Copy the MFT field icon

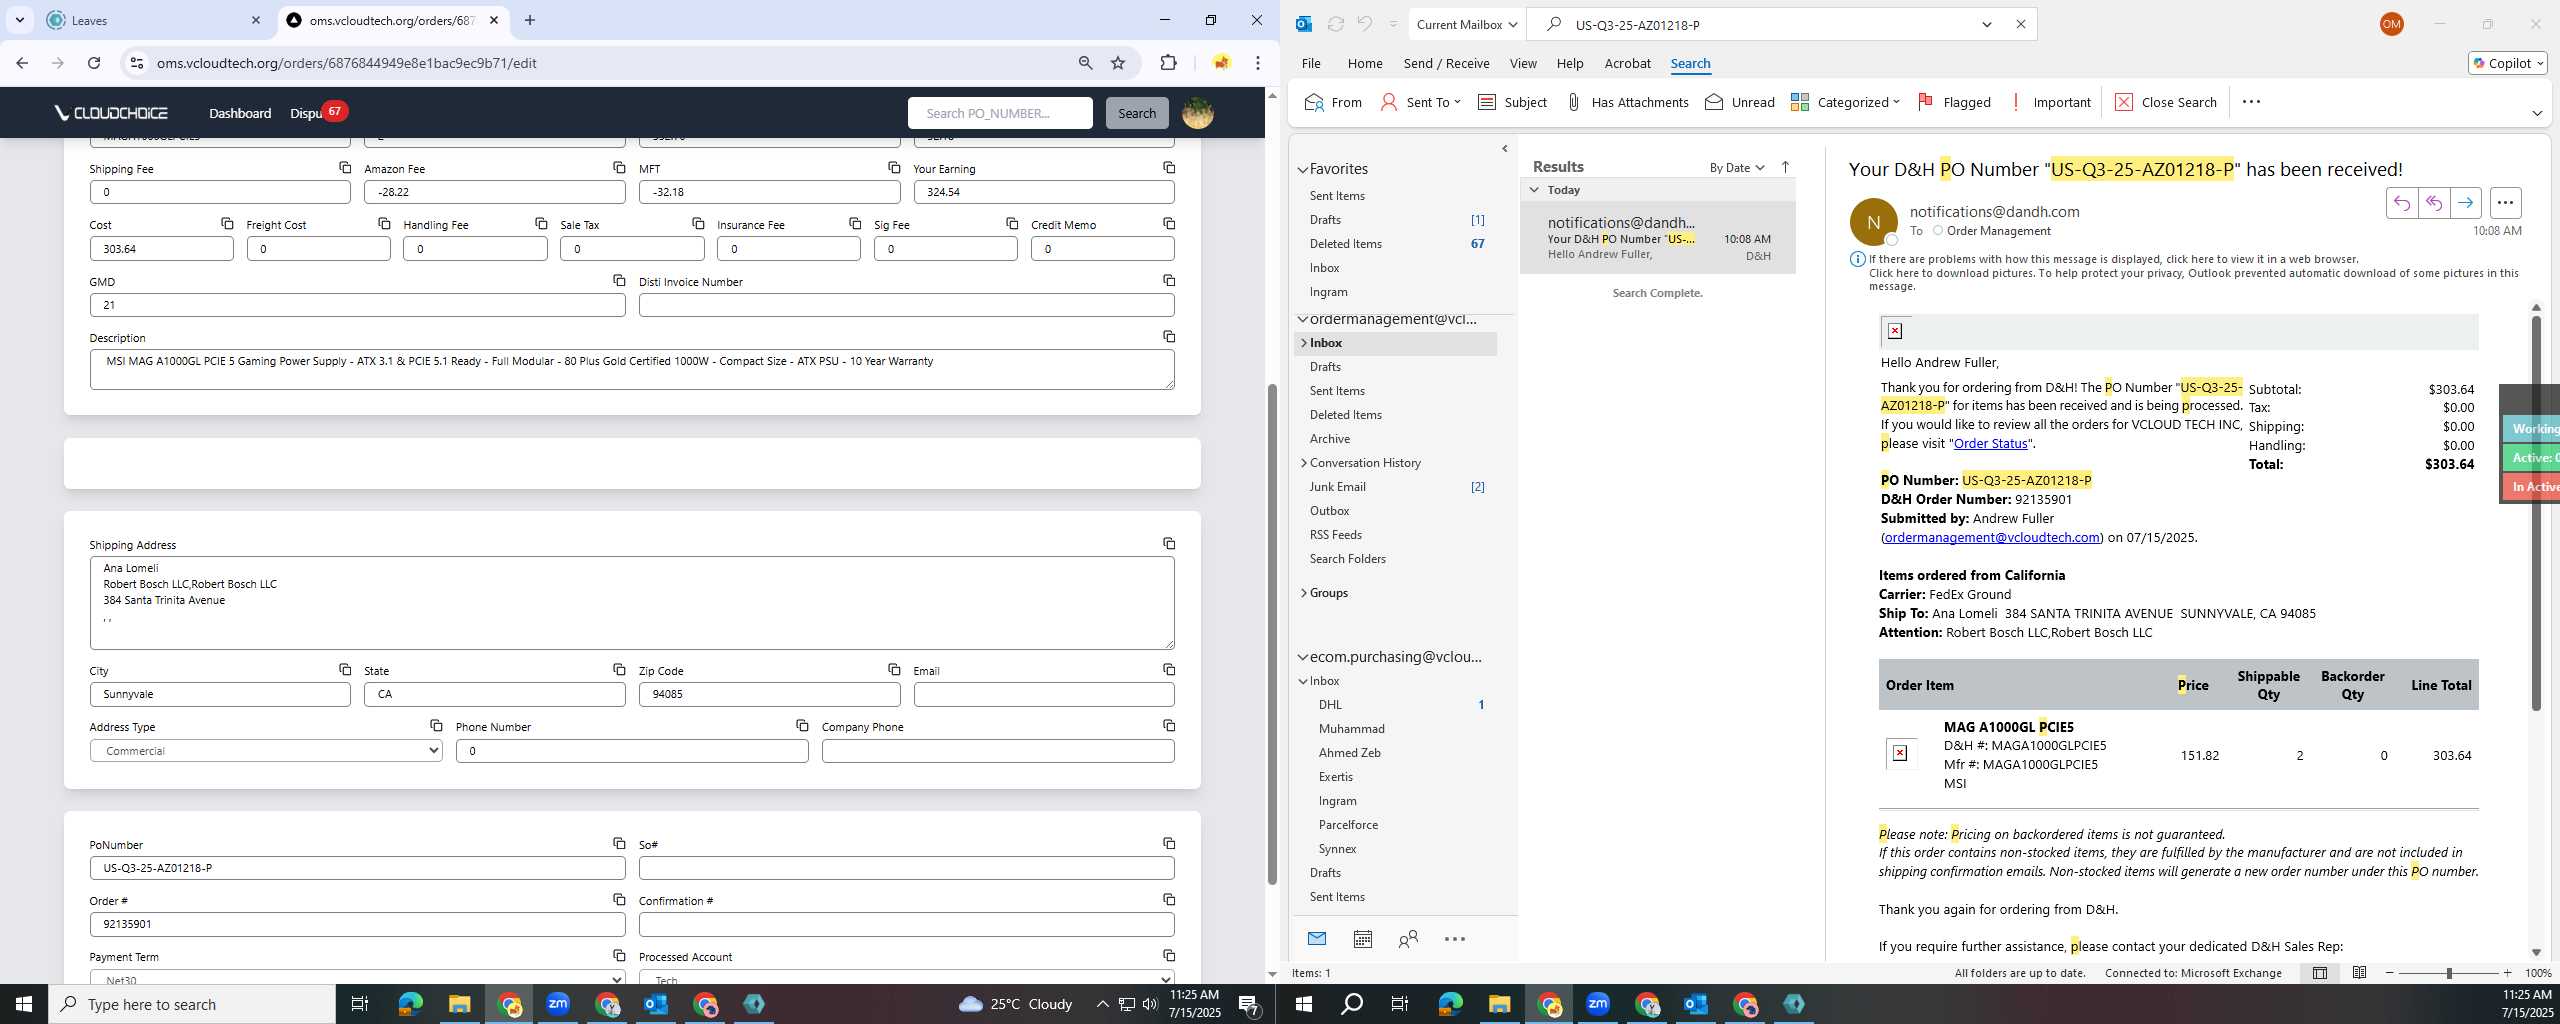[x=894, y=167]
